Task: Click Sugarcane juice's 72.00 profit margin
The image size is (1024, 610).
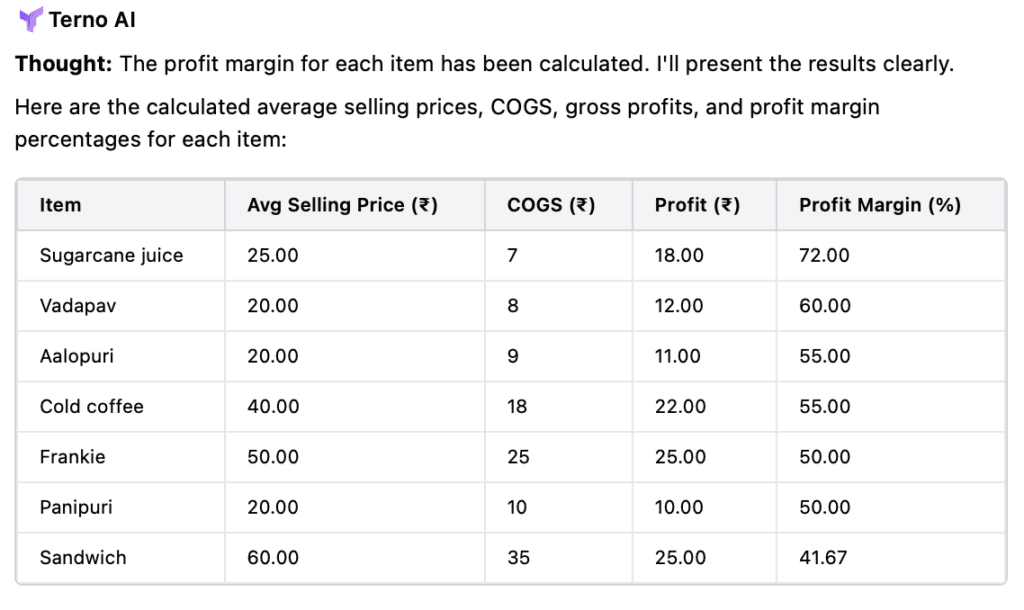Action: click(824, 255)
